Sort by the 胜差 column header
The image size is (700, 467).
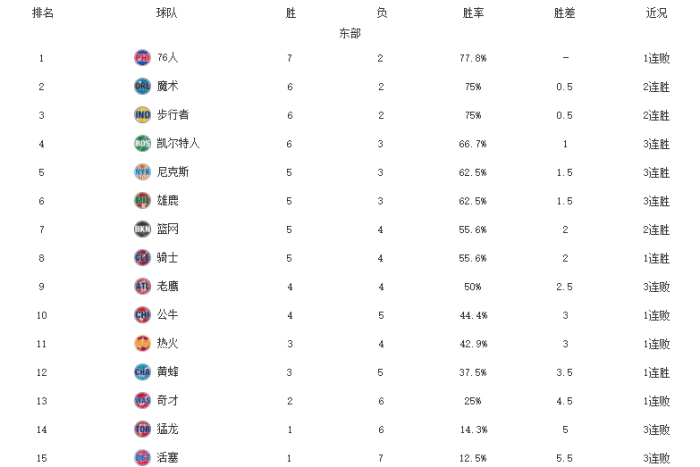click(565, 13)
